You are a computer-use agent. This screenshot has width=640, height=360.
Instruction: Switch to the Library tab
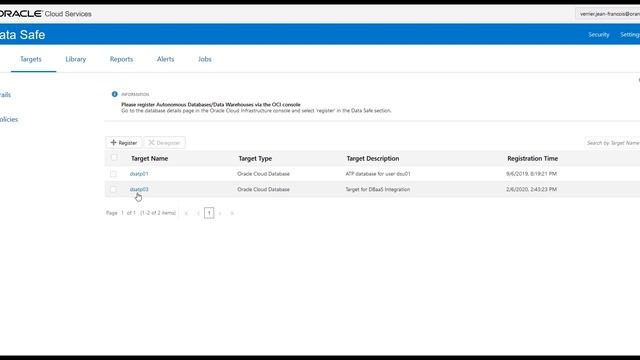click(76, 59)
